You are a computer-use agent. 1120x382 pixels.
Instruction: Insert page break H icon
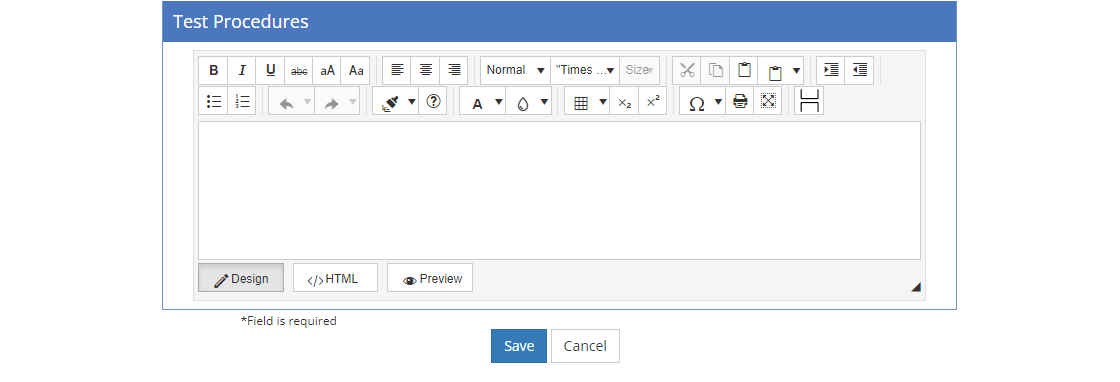(x=809, y=101)
